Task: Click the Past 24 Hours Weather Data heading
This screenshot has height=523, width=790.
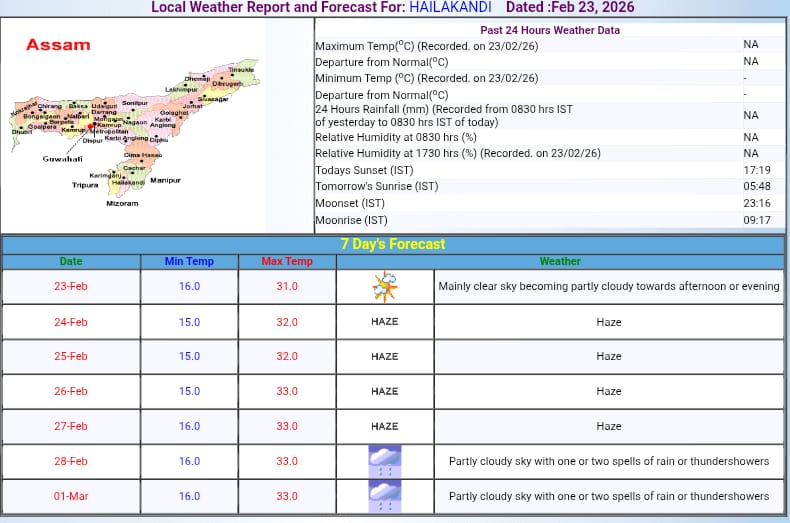Action: pos(549,30)
